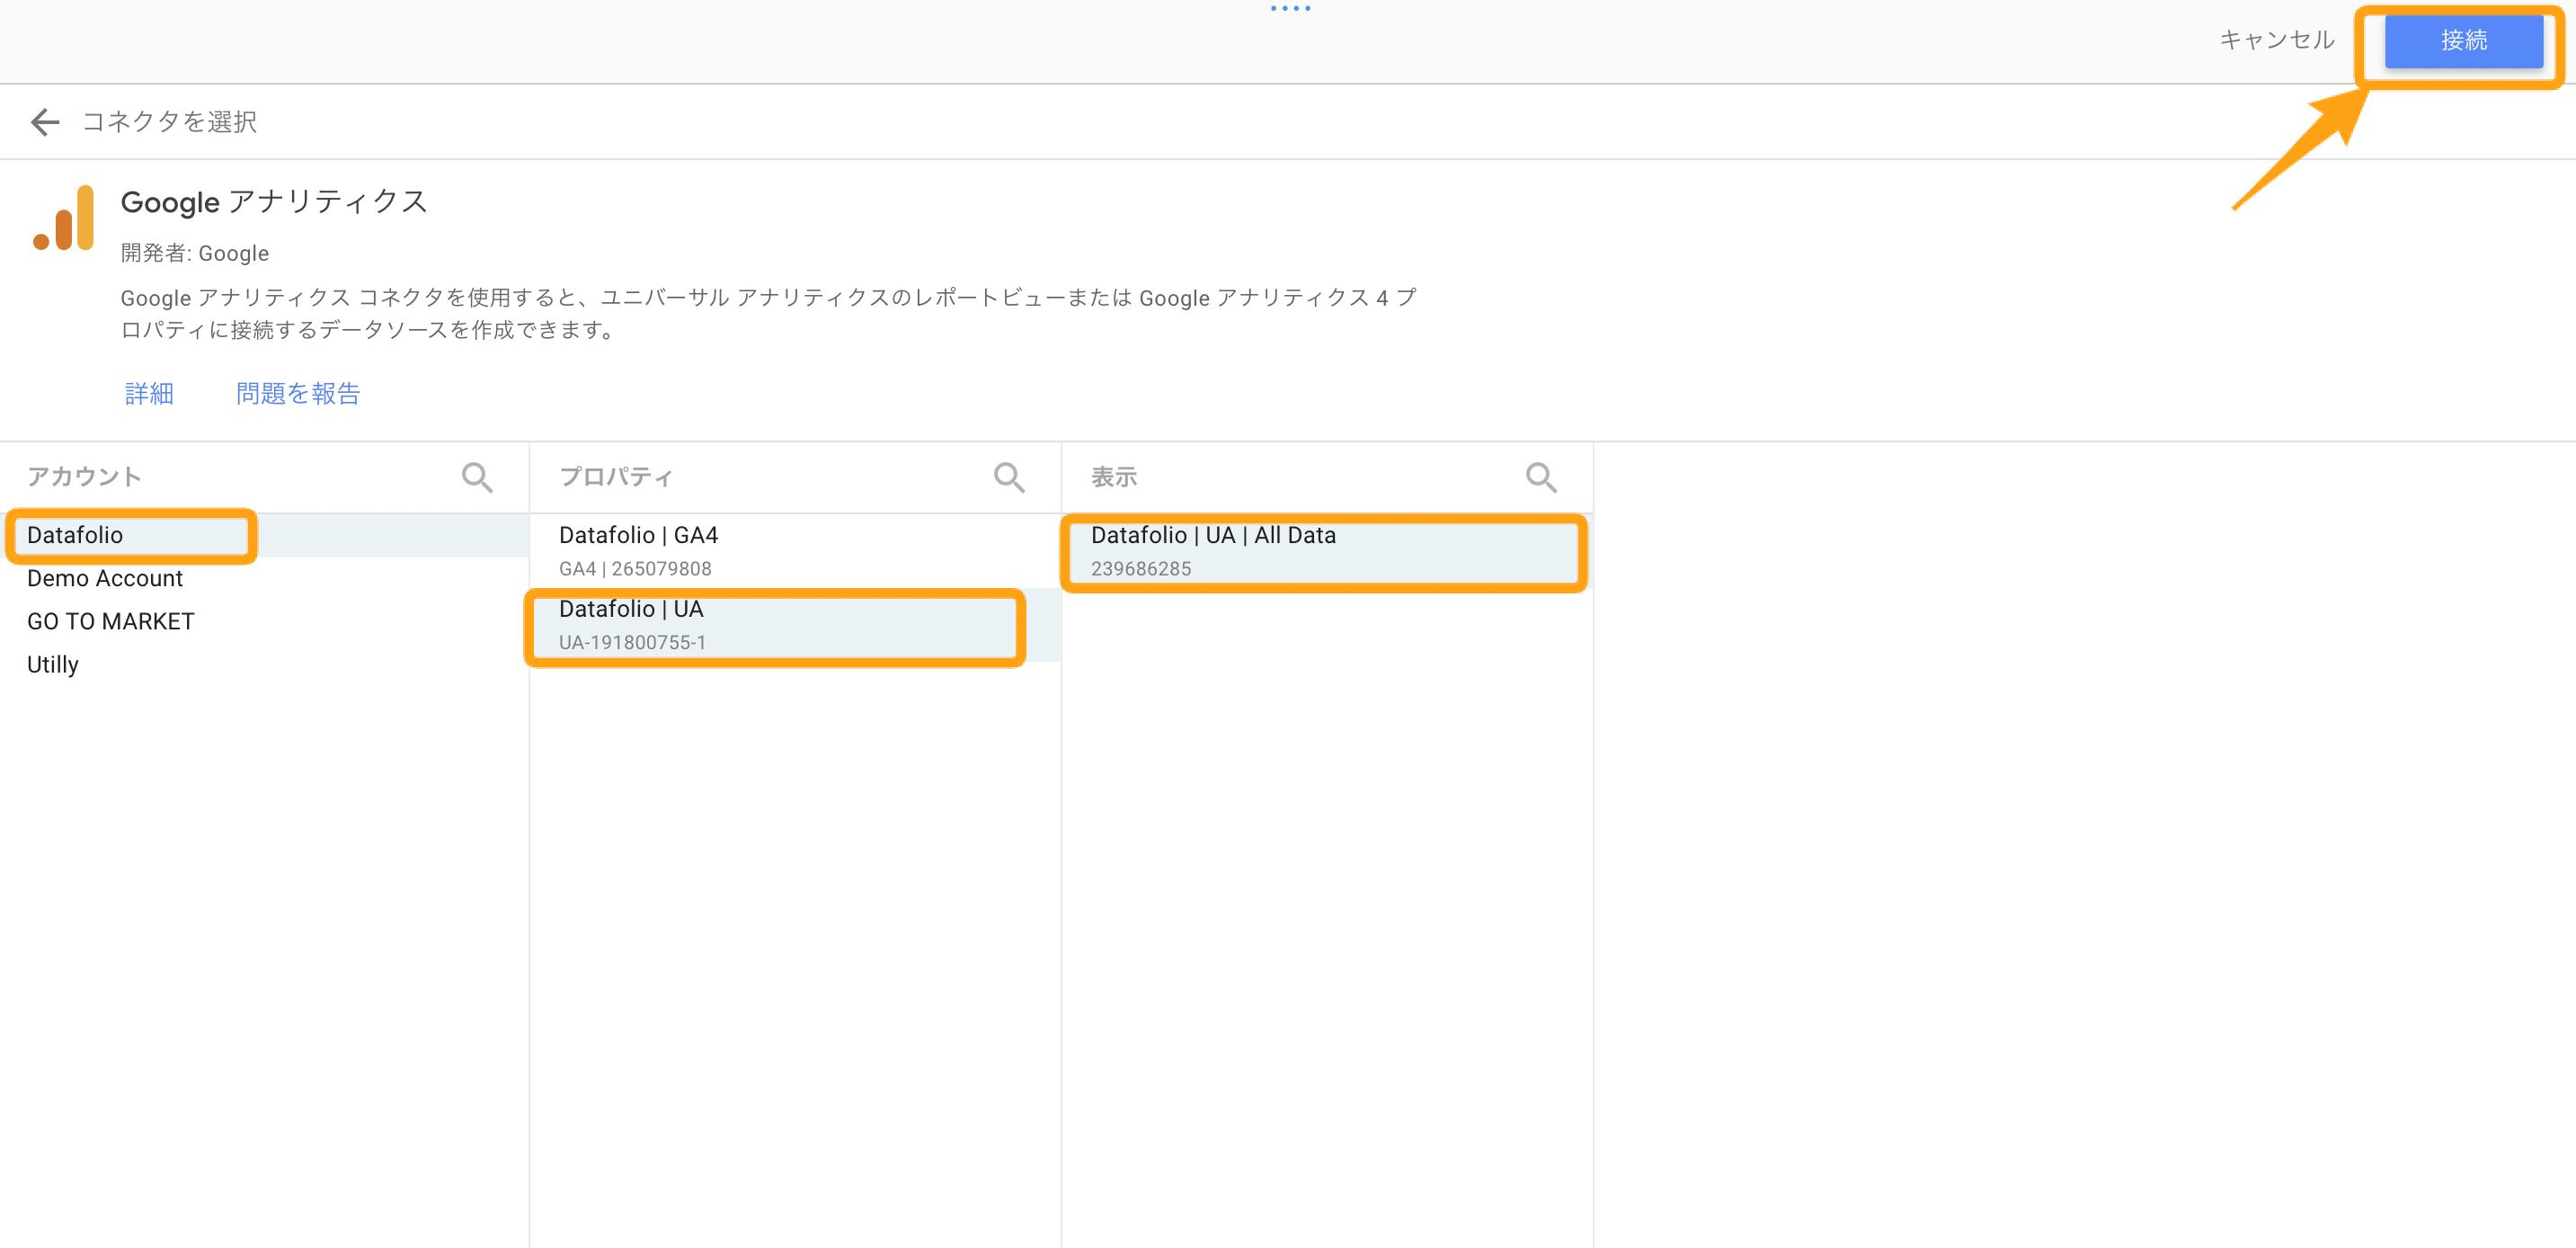Click キャンセル to cancel
Image resolution: width=2576 pixels, height=1248 pixels.
click(2277, 40)
